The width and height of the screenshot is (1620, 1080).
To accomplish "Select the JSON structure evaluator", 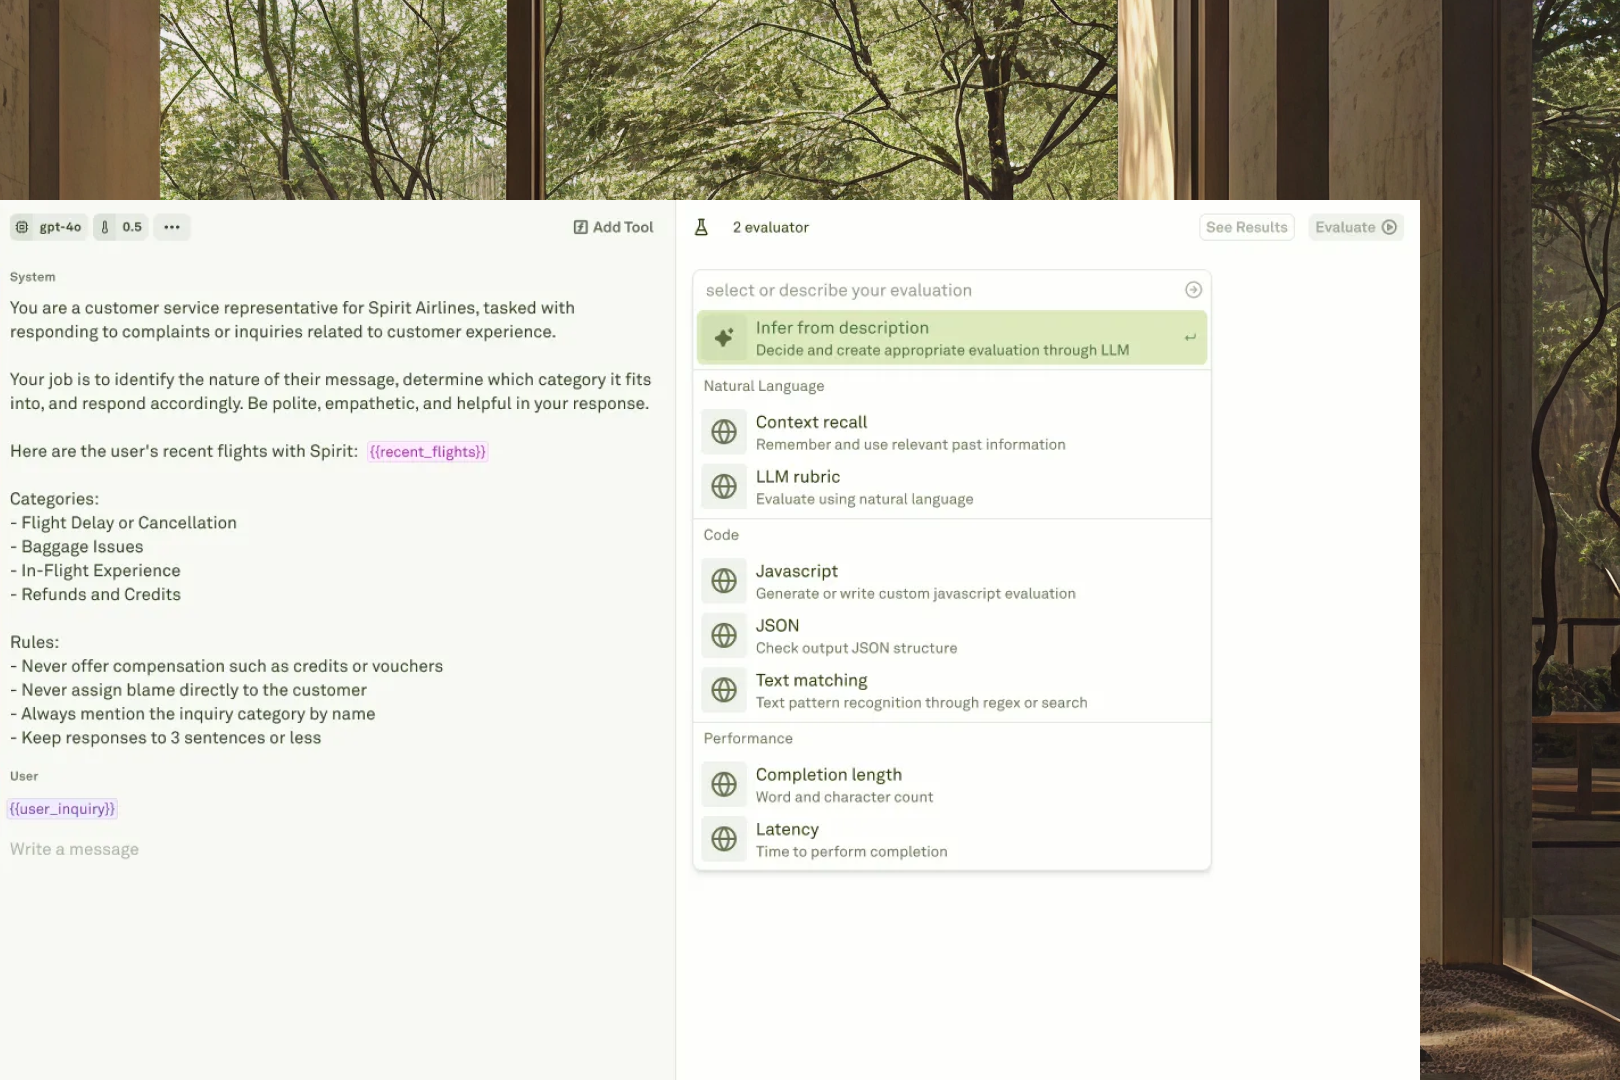I will click(x=952, y=636).
